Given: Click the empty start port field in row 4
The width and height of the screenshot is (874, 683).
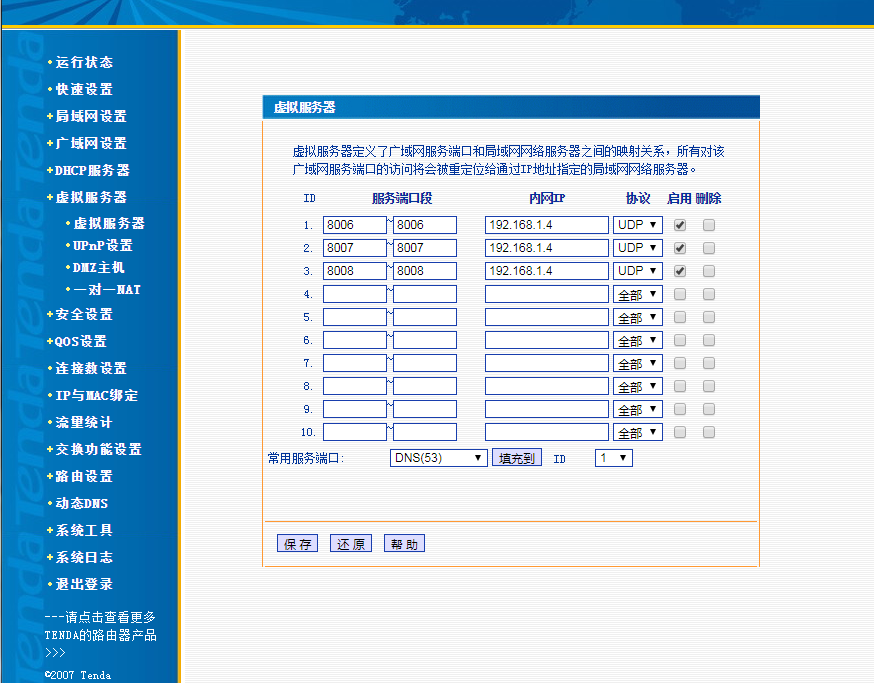Looking at the screenshot, I should (x=355, y=294).
